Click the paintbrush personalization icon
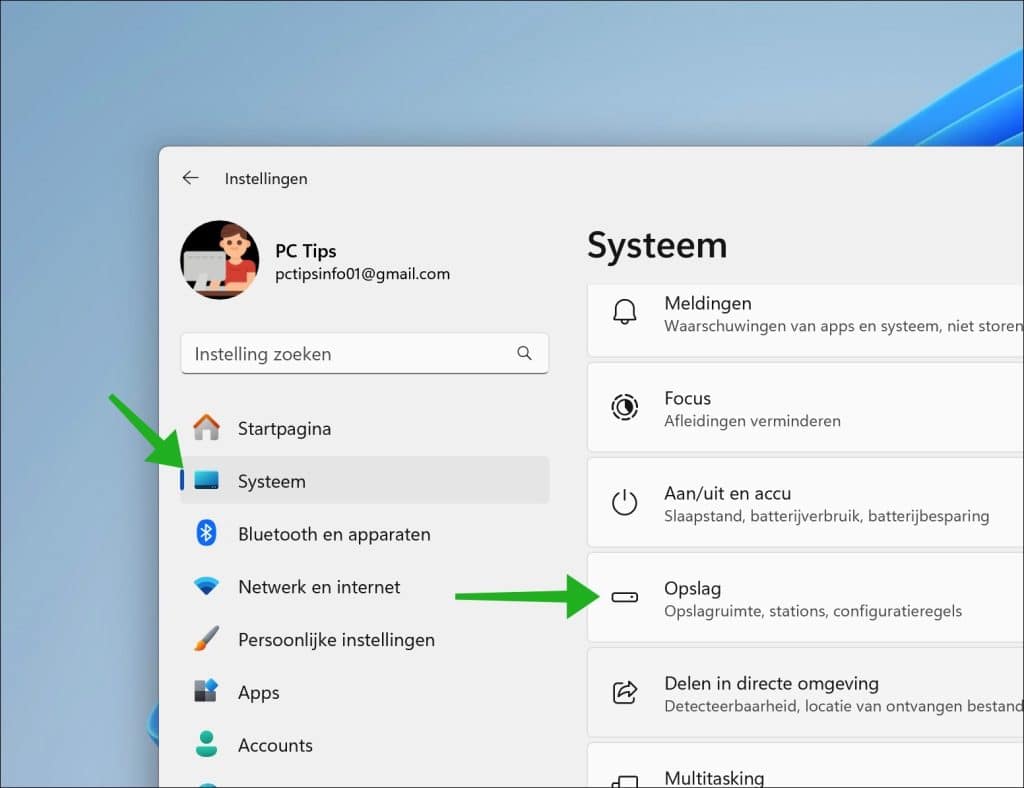 click(x=206, y=639)
